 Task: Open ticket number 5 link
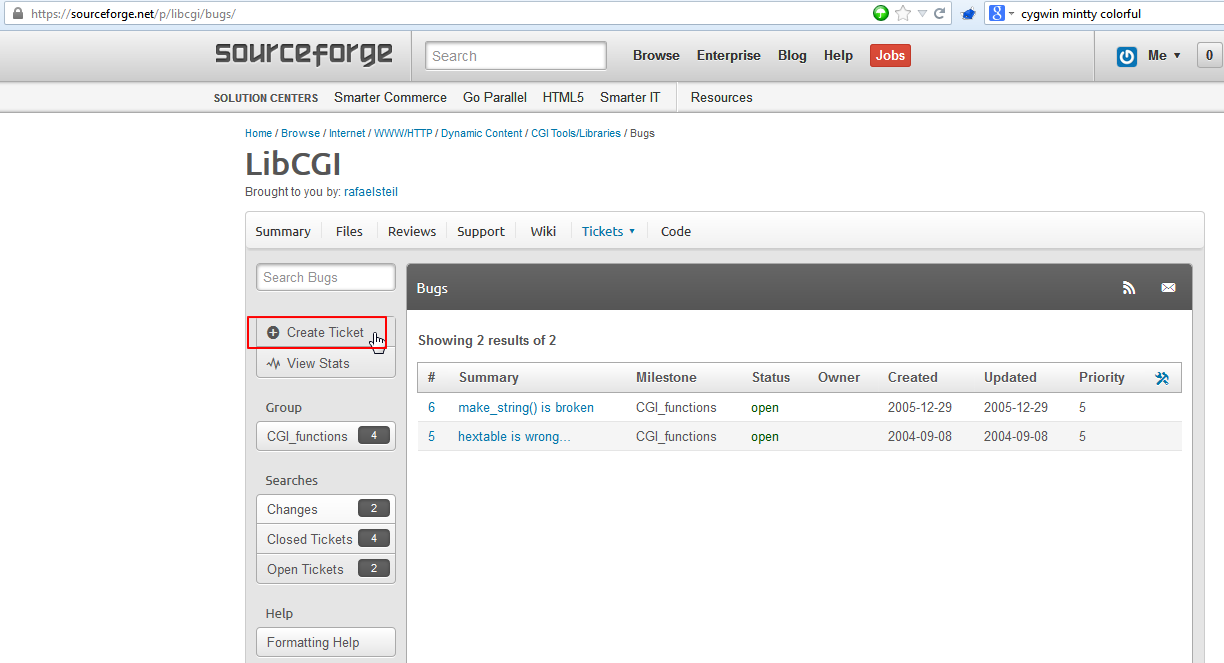pyautogui.click(x=432, y=437)
